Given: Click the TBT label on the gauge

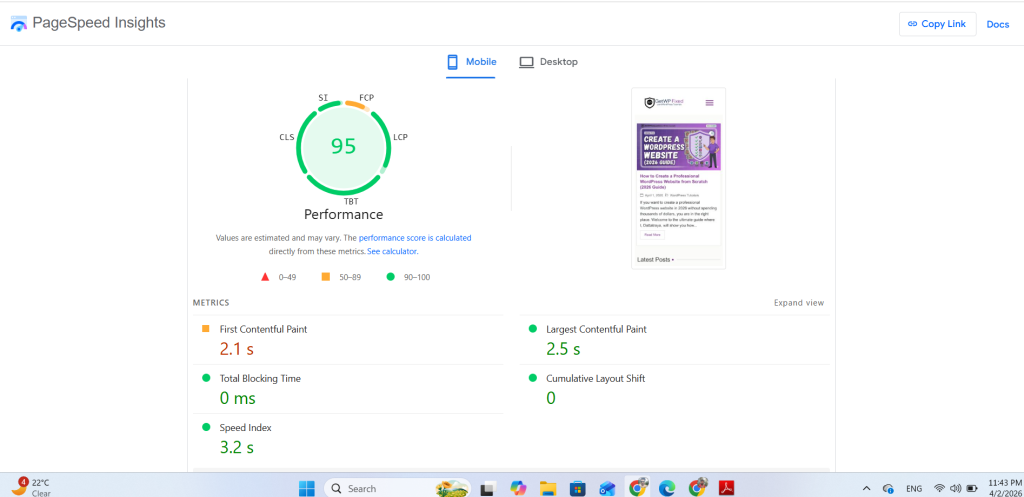Looking at the screenshot, I should 351,201.
